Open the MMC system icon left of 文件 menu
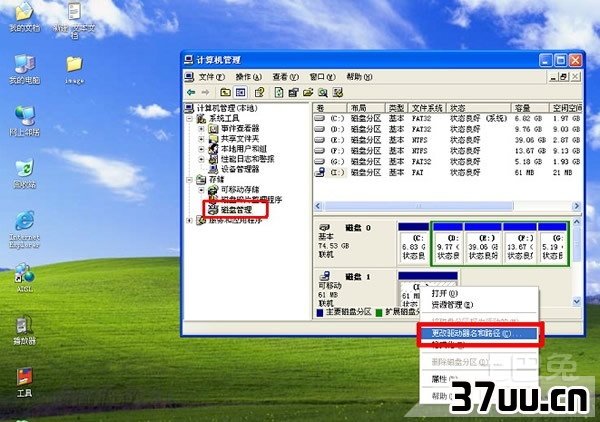Viewport: 600px width, 422px height. [x=189, y=77]
